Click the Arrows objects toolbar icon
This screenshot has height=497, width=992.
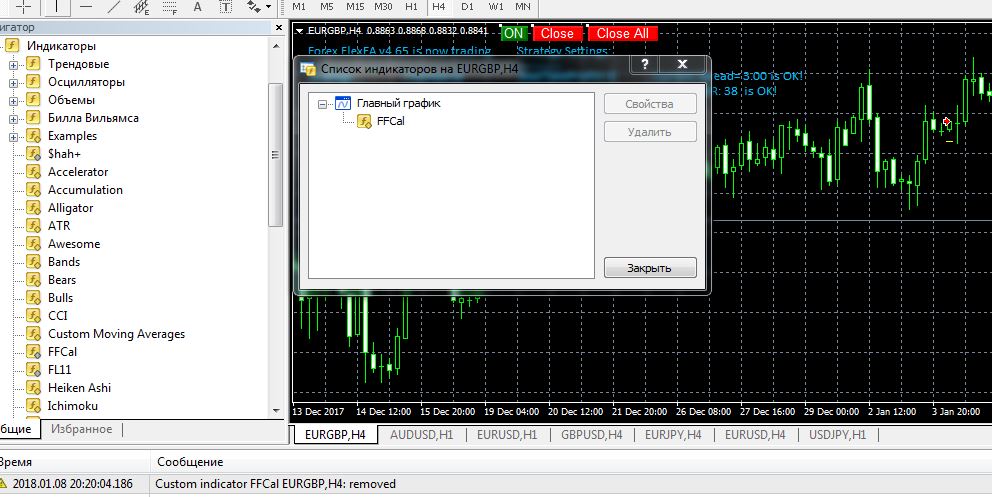click(x=254, y=7)
